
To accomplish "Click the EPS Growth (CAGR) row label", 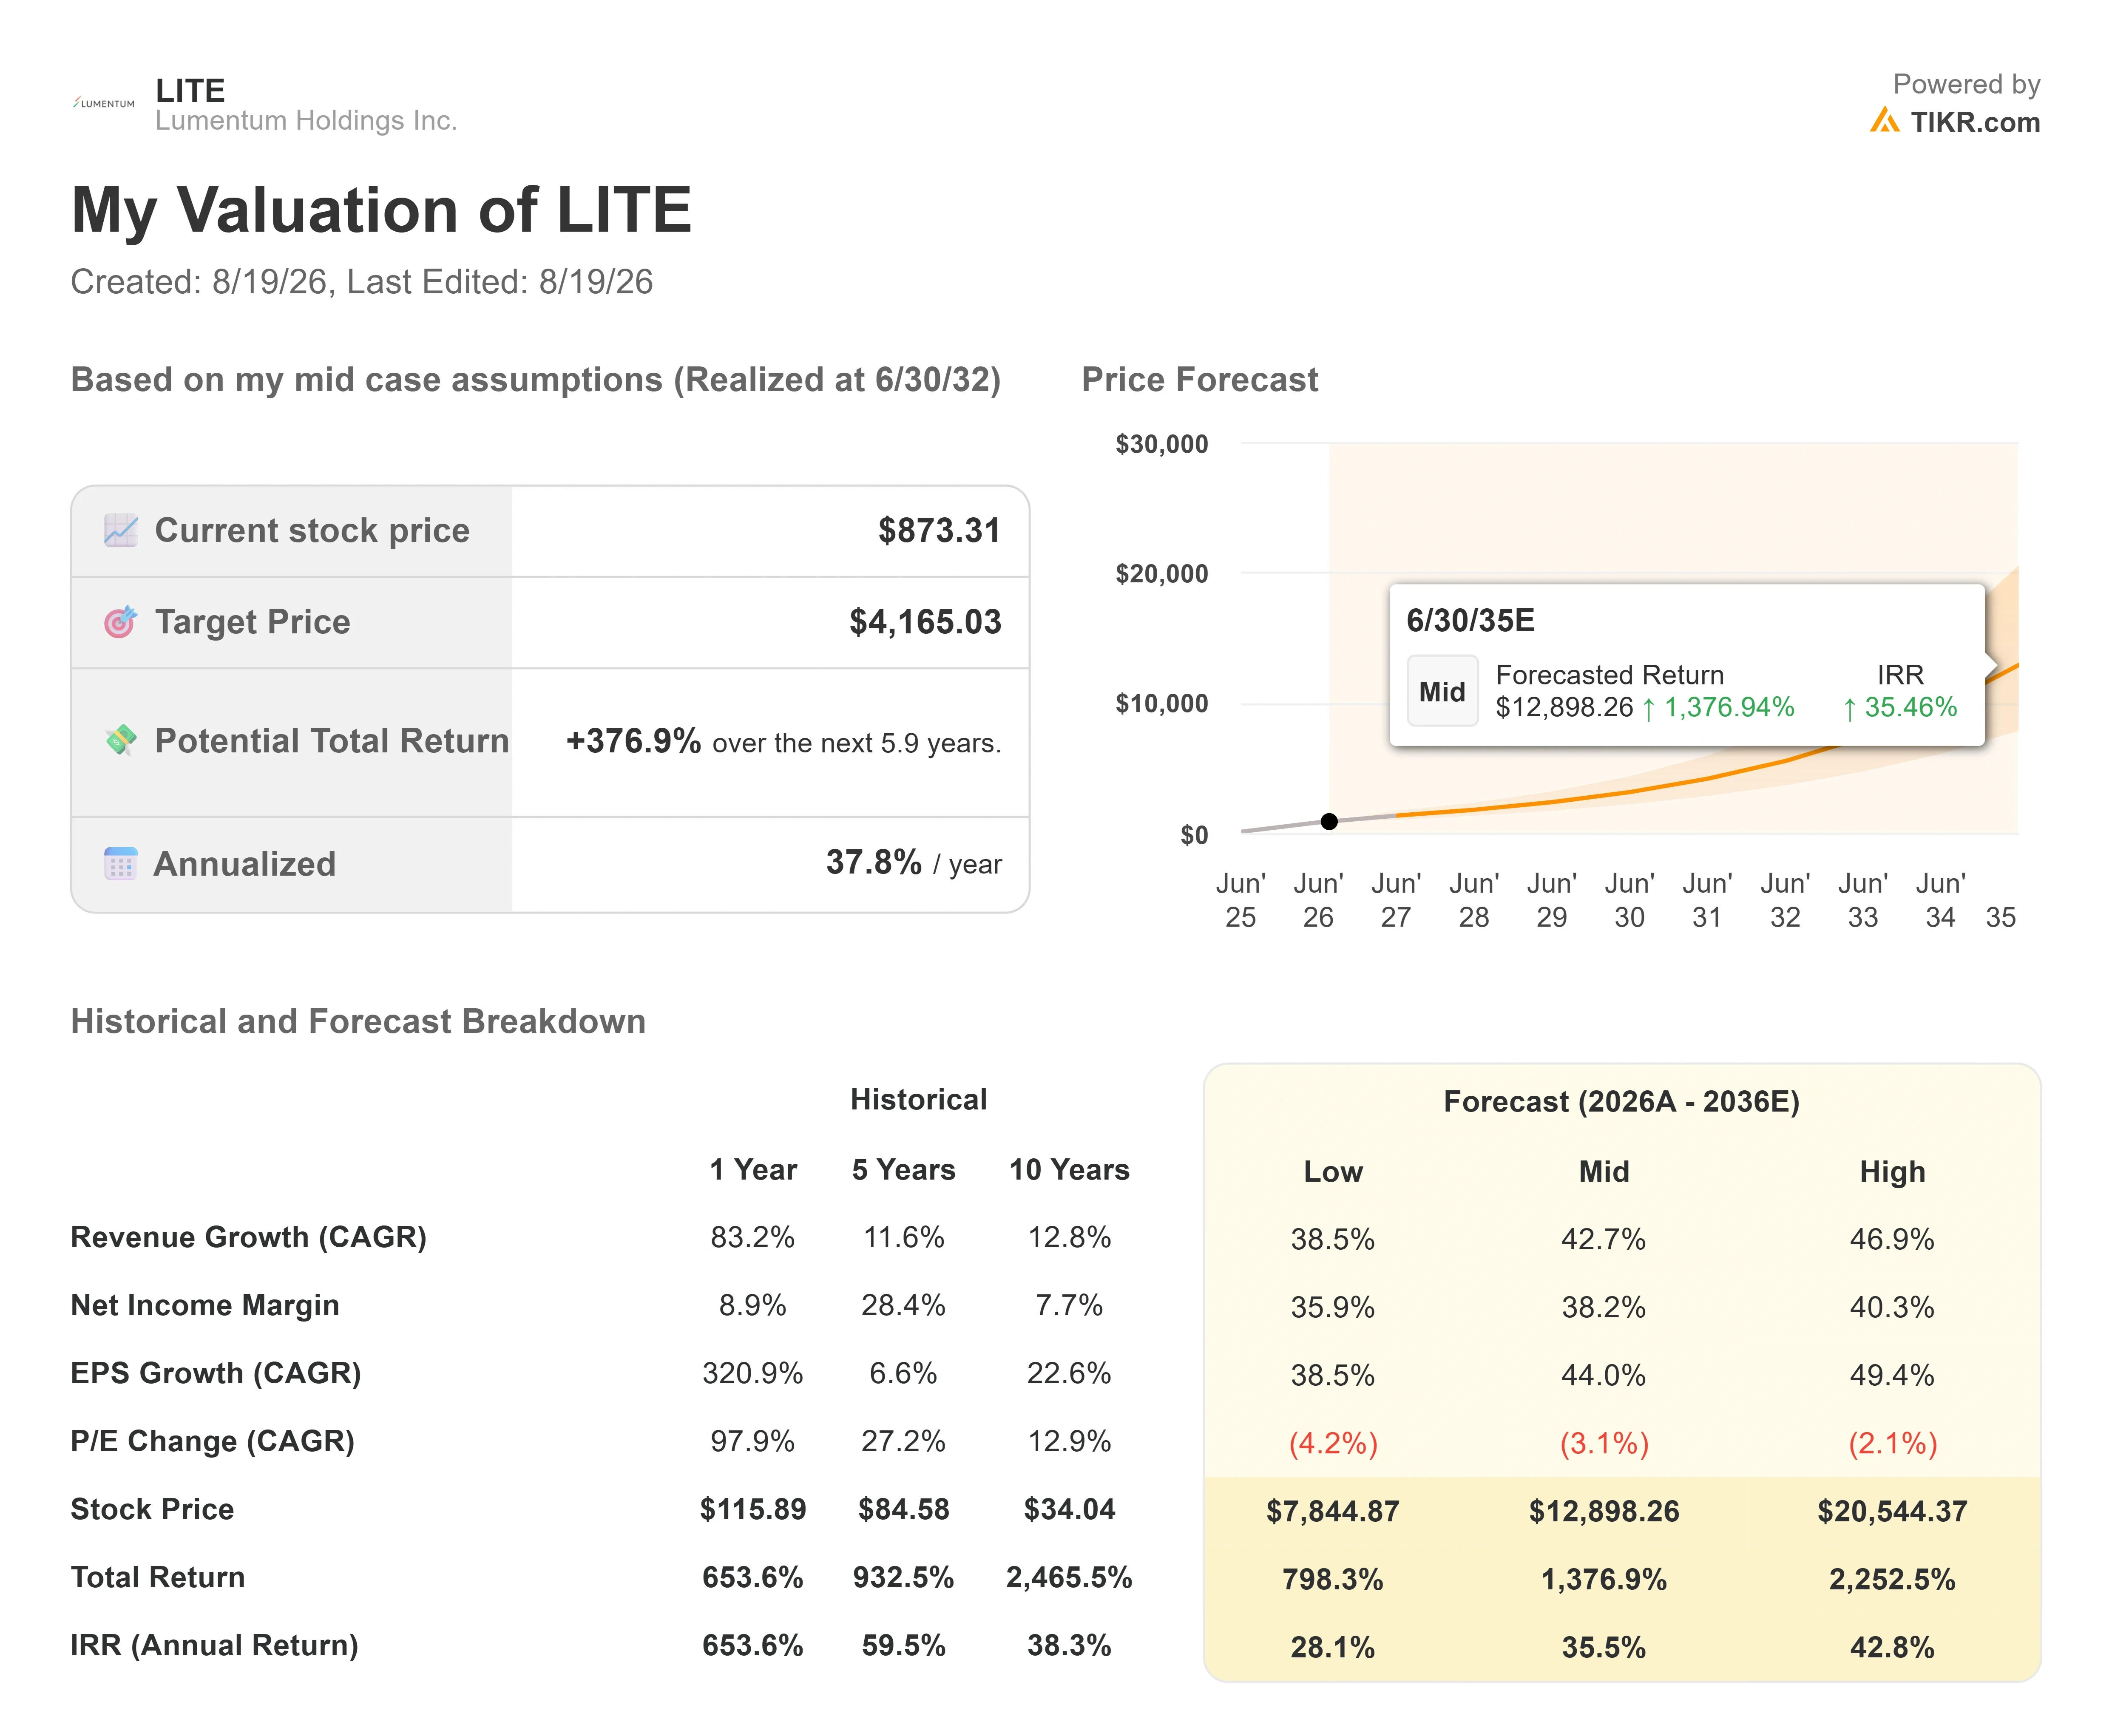I will (216, 1374).
